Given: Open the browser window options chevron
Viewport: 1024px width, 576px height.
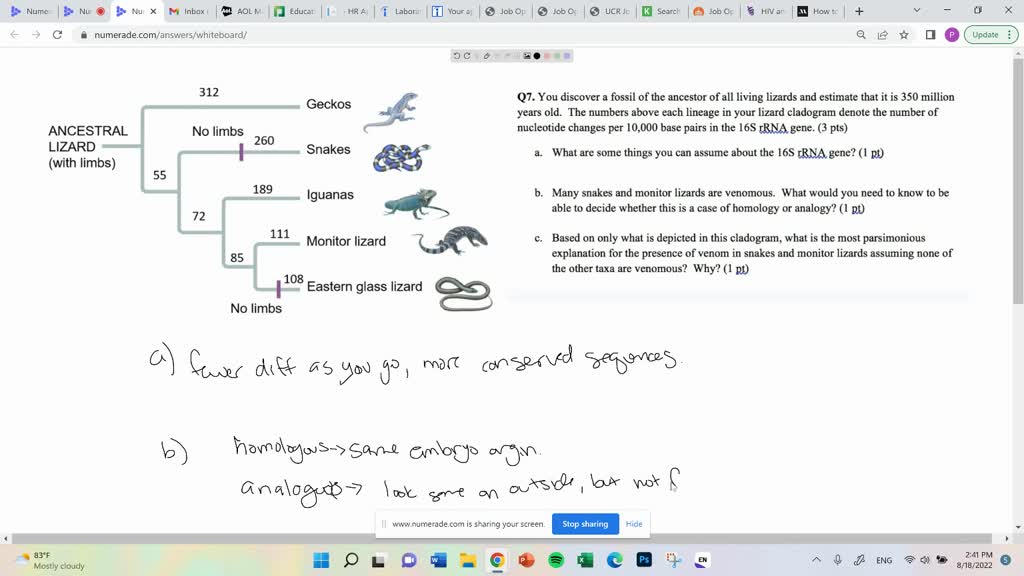Looking at the screenshot, I should pyautogui.click(x=916, y=10).
